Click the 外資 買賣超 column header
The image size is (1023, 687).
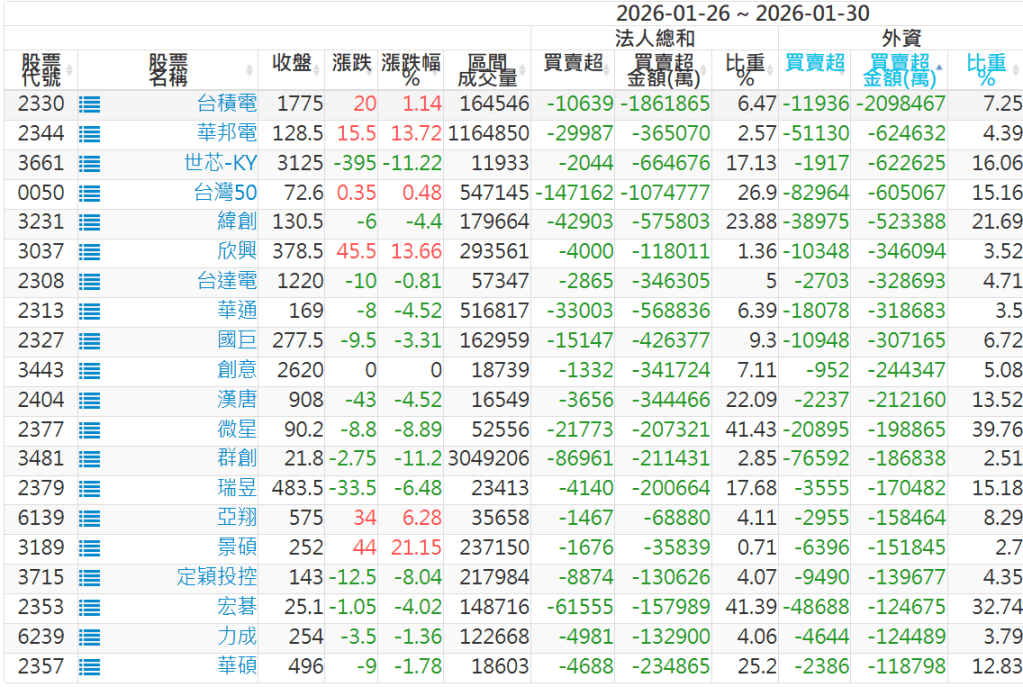click(x=814, y=64)
